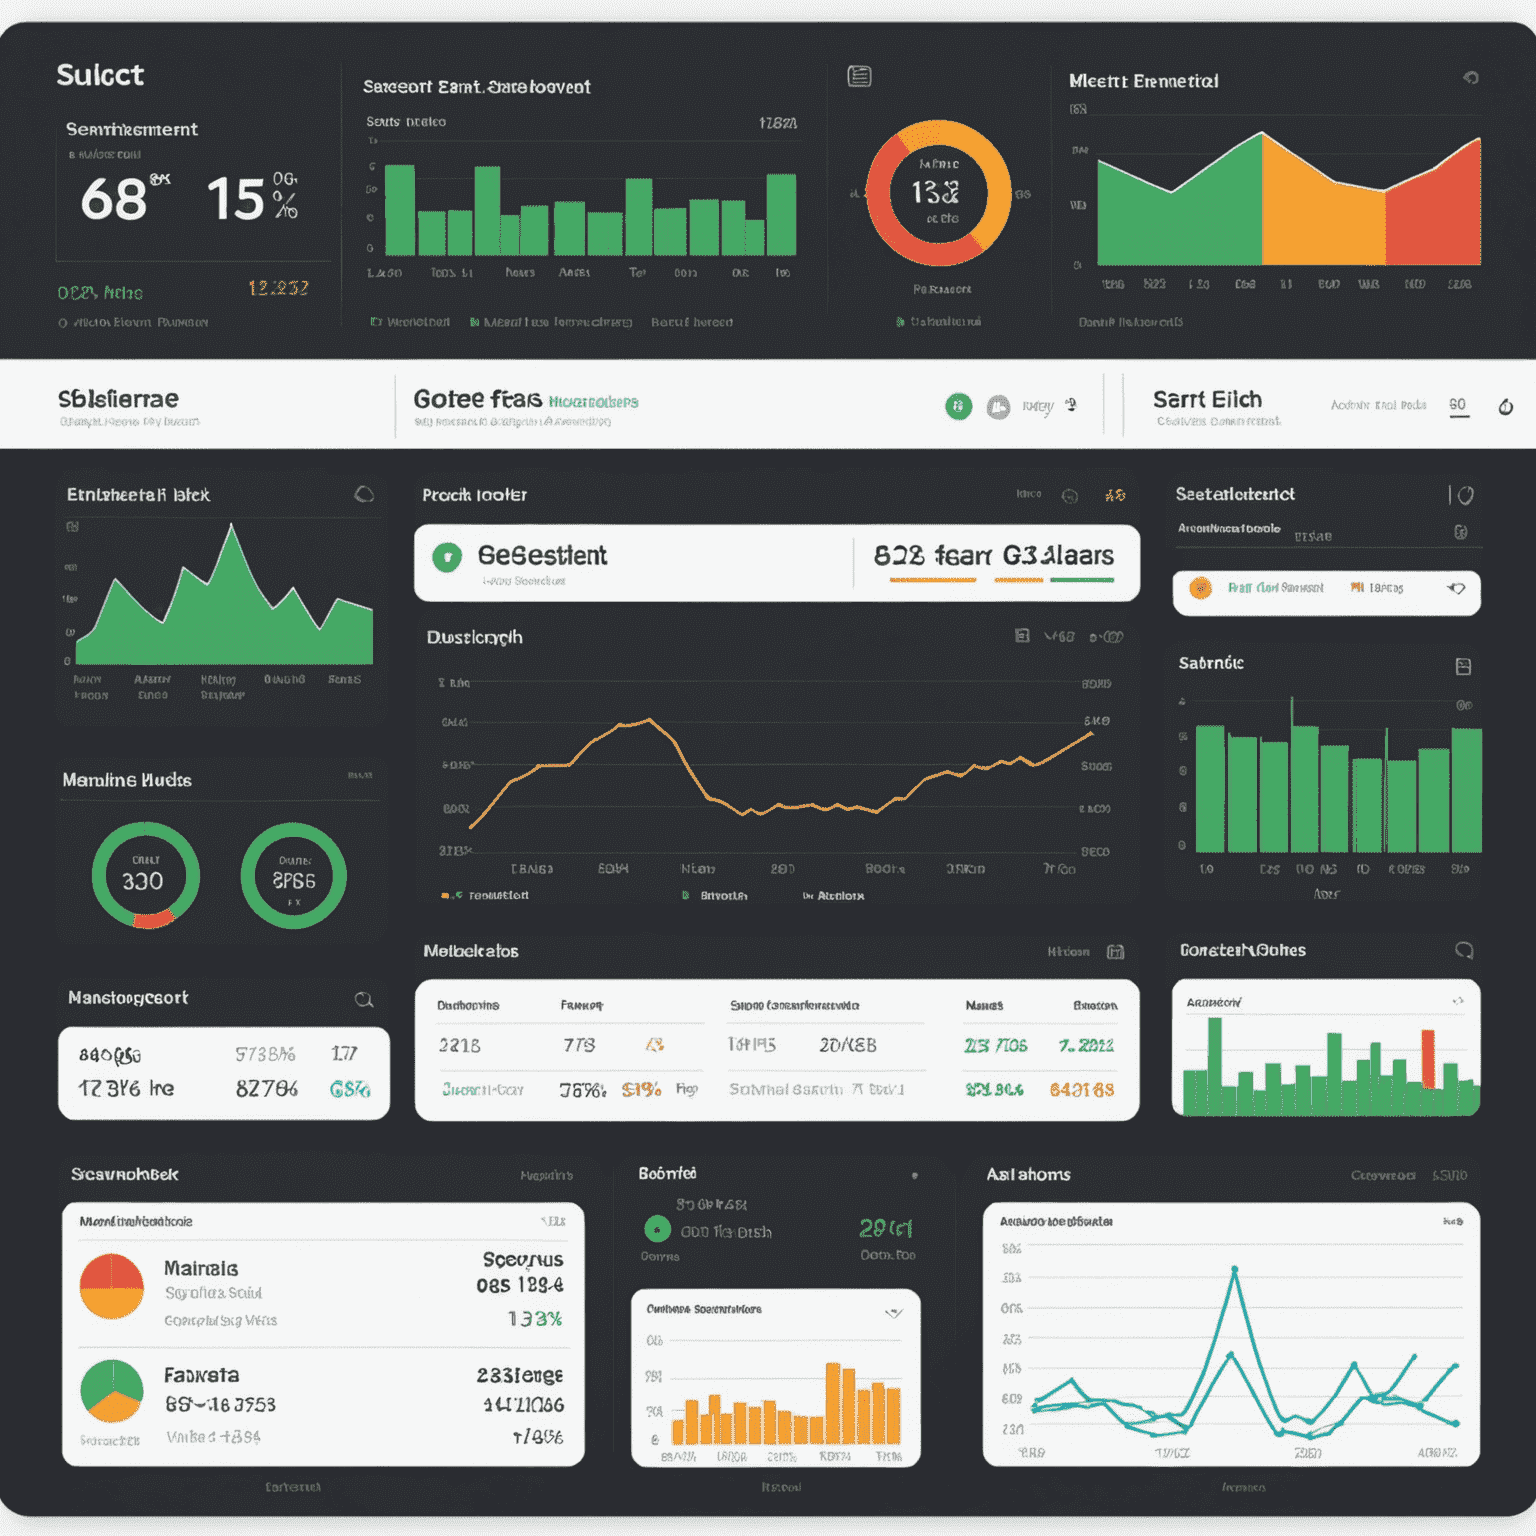Toggle the green Meeuf legend marker
Image resolution: width=1536 pixels, height=1536 pixels.
(x=474, y=322)
